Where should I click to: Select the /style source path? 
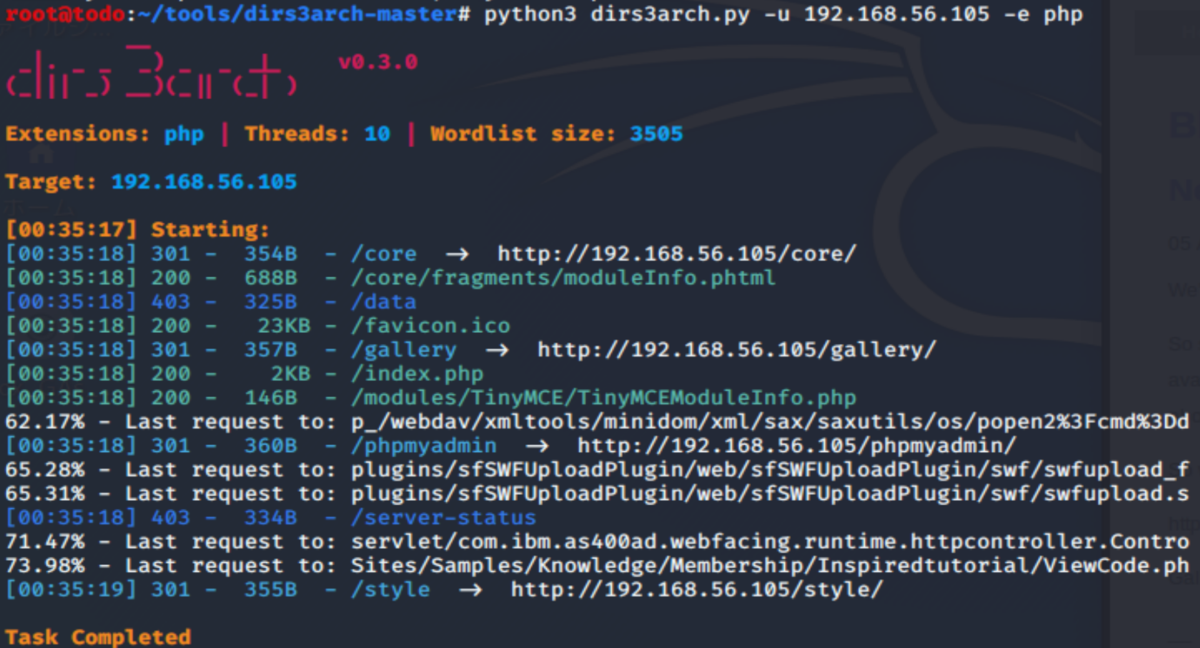click(x=390, y=590)
